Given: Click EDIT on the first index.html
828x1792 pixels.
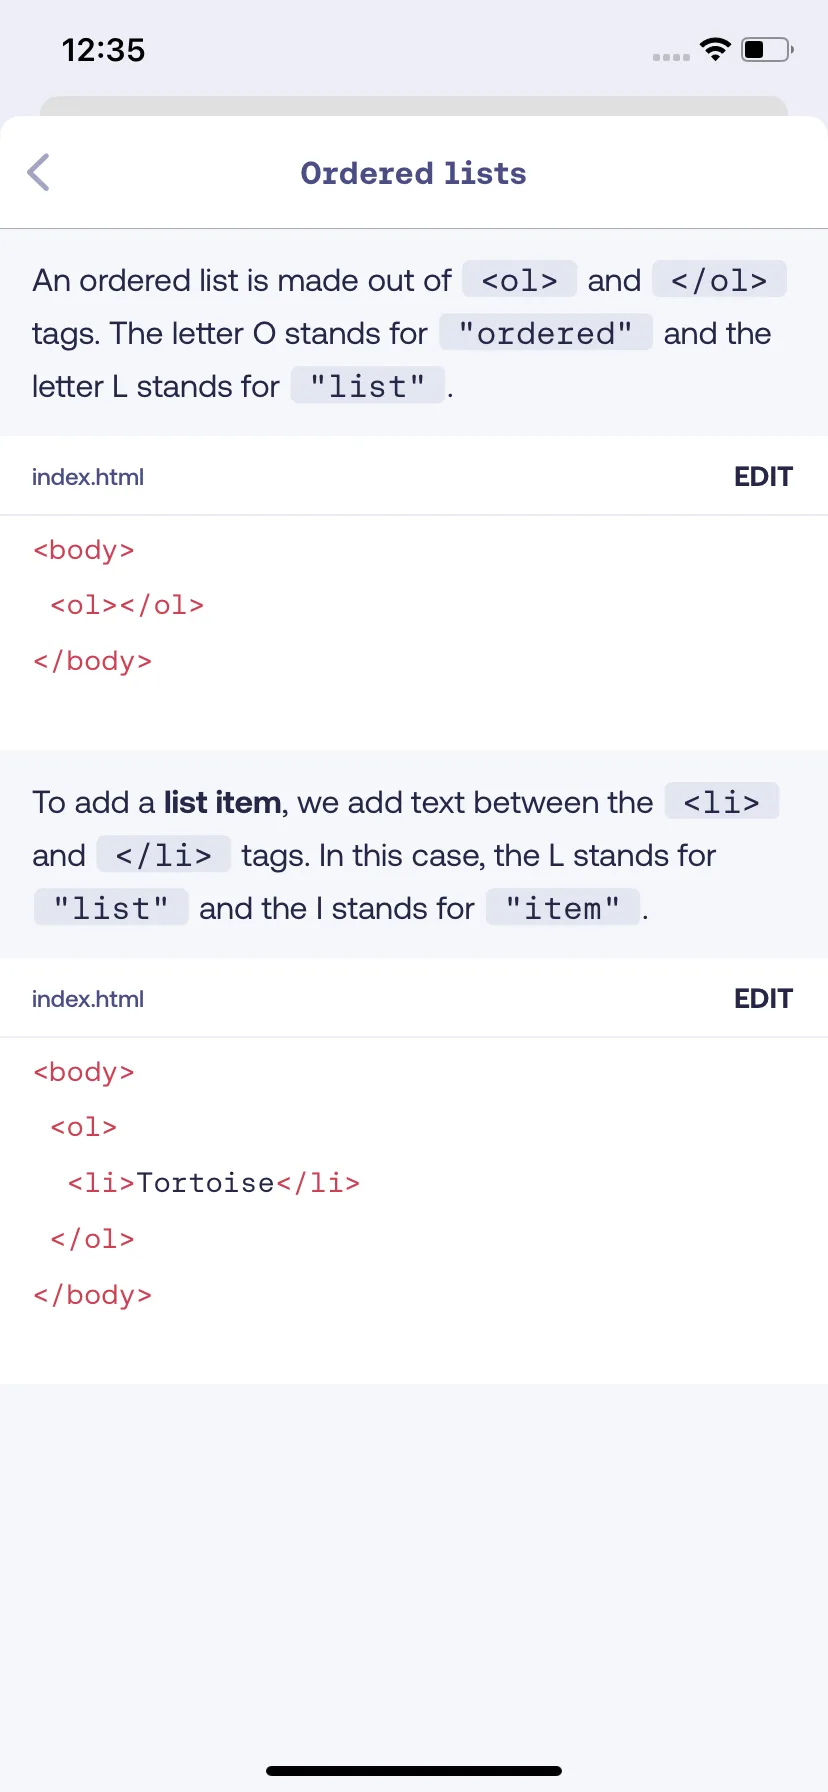Looking at the screenshot, I should (763, 476).
